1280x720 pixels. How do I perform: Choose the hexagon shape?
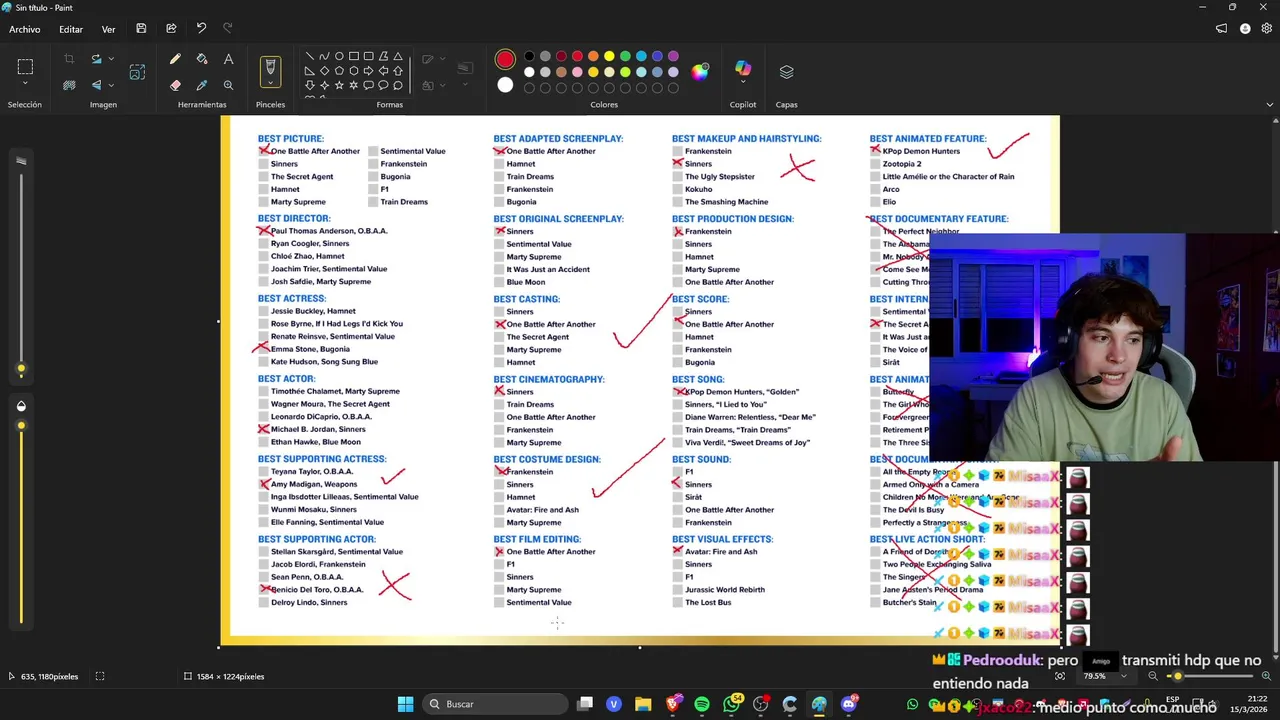tap(354, 71)
